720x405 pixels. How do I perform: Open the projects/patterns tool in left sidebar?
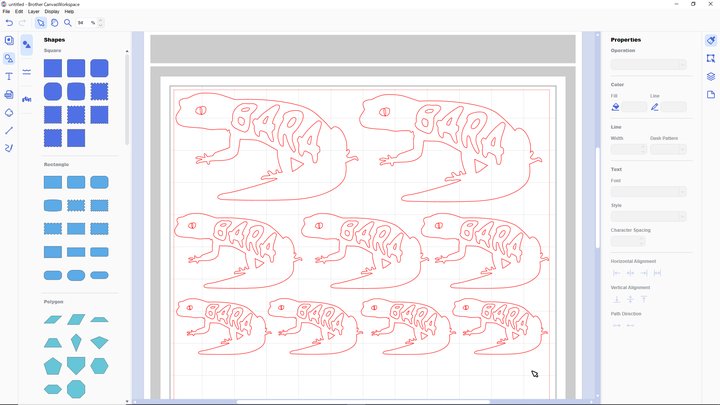pos(9,40)
